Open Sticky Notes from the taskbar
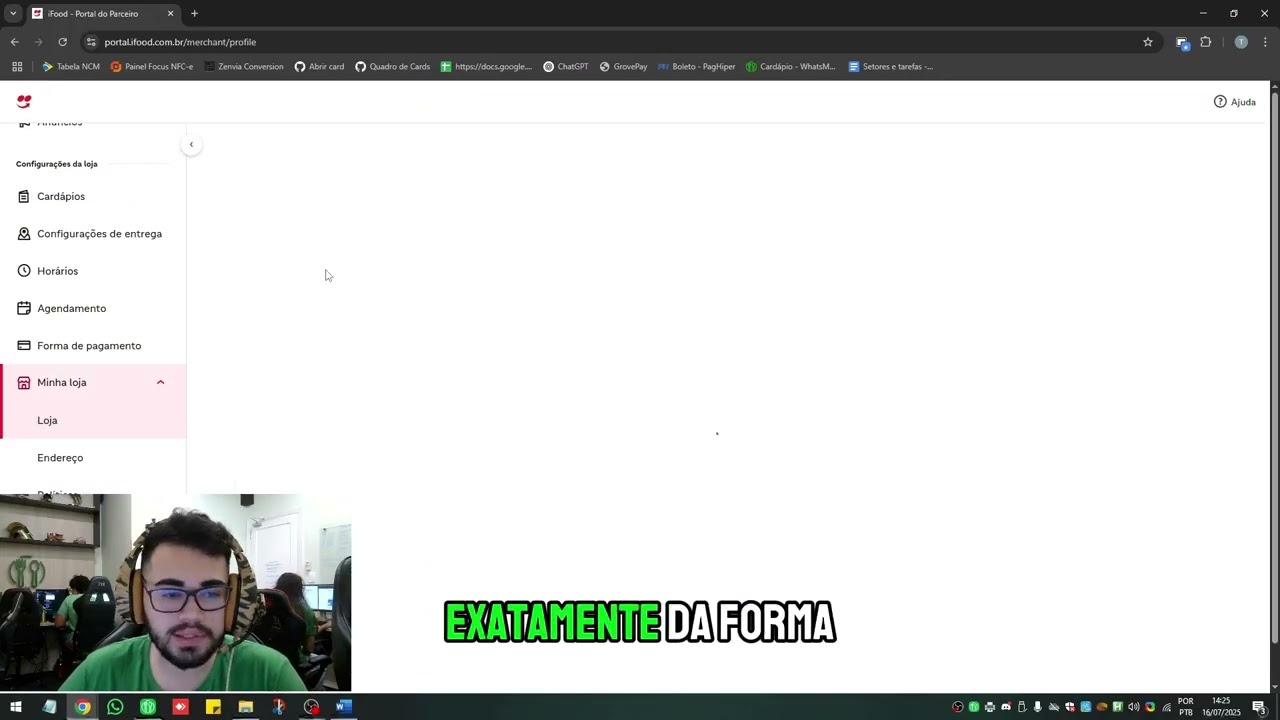Screen dimensions: 1280x720 (213, 707)
